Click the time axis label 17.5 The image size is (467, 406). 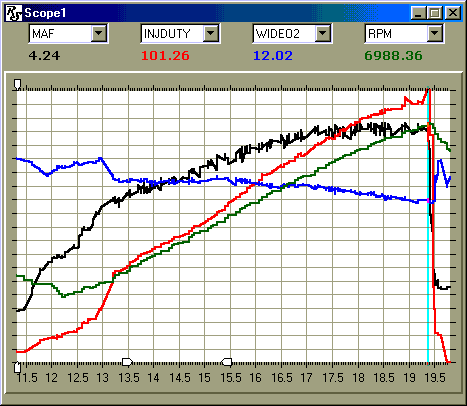pyautogui.click(x=333, y=378)
